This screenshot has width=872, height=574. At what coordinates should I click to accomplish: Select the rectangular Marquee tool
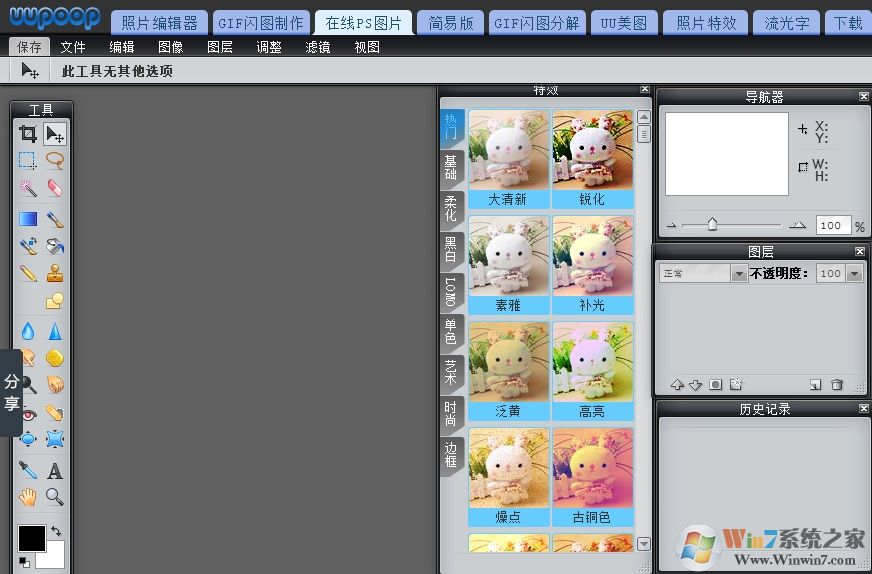(28, 161)
